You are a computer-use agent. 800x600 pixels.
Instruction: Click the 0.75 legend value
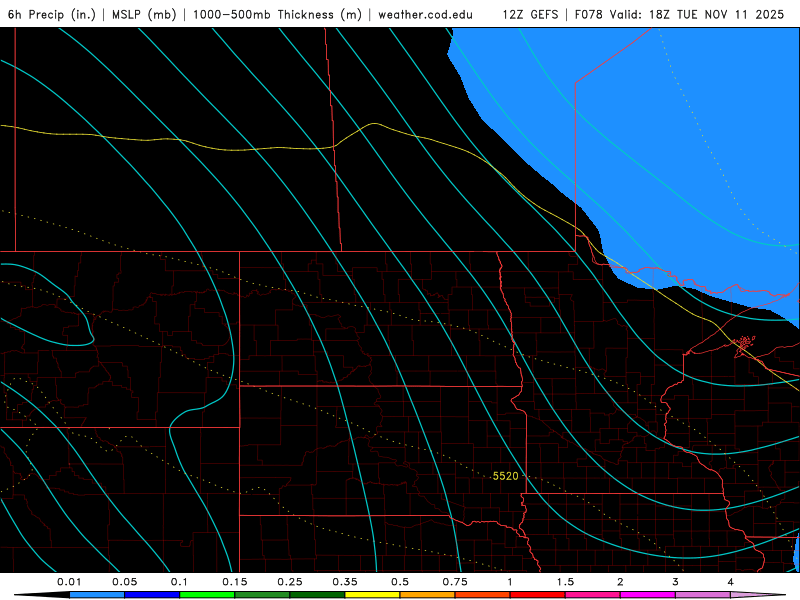pyautogui.click(x=455, y=582)
